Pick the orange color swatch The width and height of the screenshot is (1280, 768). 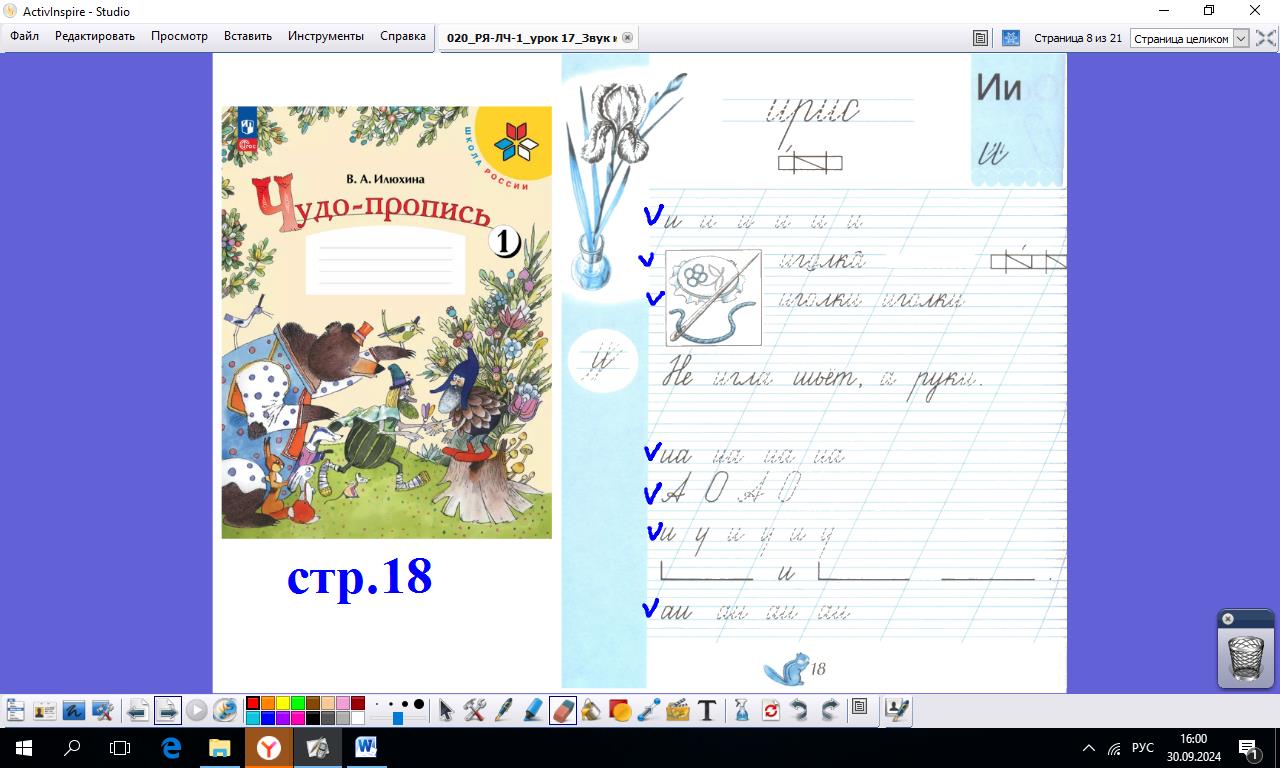(x=268, y=703)
